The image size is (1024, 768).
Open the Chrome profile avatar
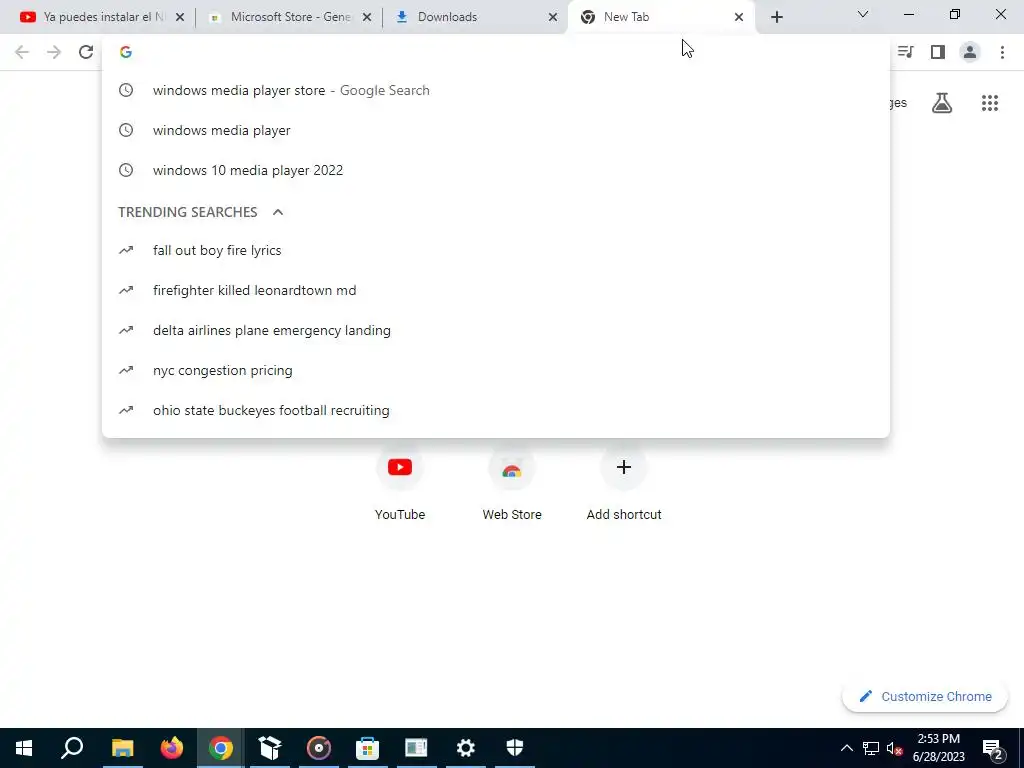(x=970, y=52)
